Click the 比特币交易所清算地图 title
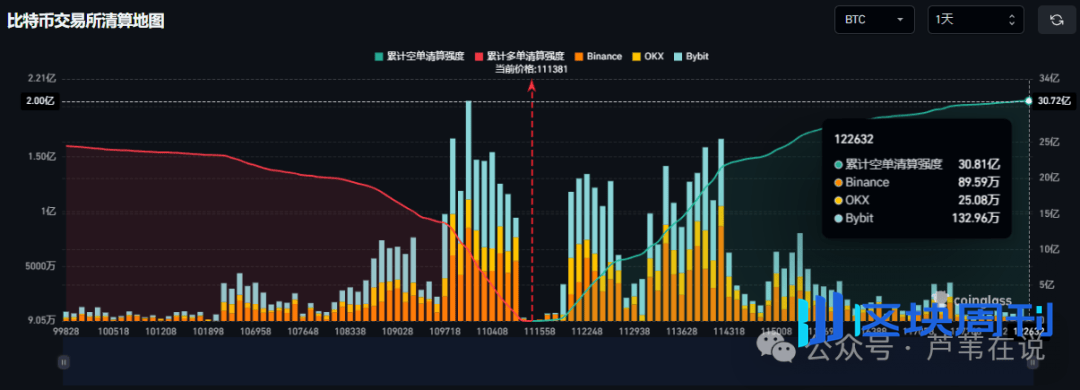The image size is (1080, 390). click(x=85, y=21)
